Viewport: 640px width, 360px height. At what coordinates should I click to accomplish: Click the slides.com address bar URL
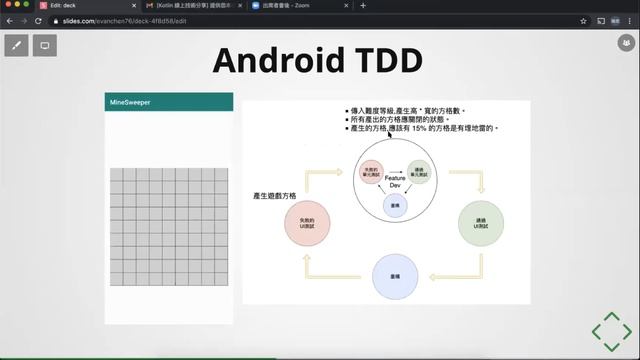124,21
